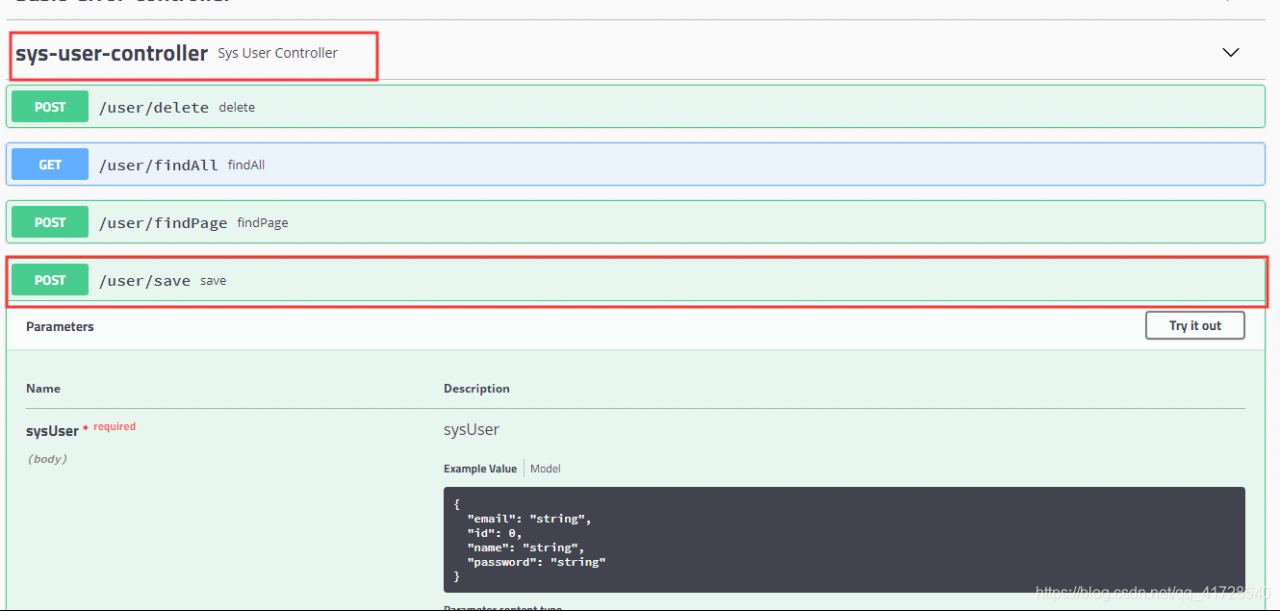
Task: Click the sysUser parameter name
Action: point(52,431)
